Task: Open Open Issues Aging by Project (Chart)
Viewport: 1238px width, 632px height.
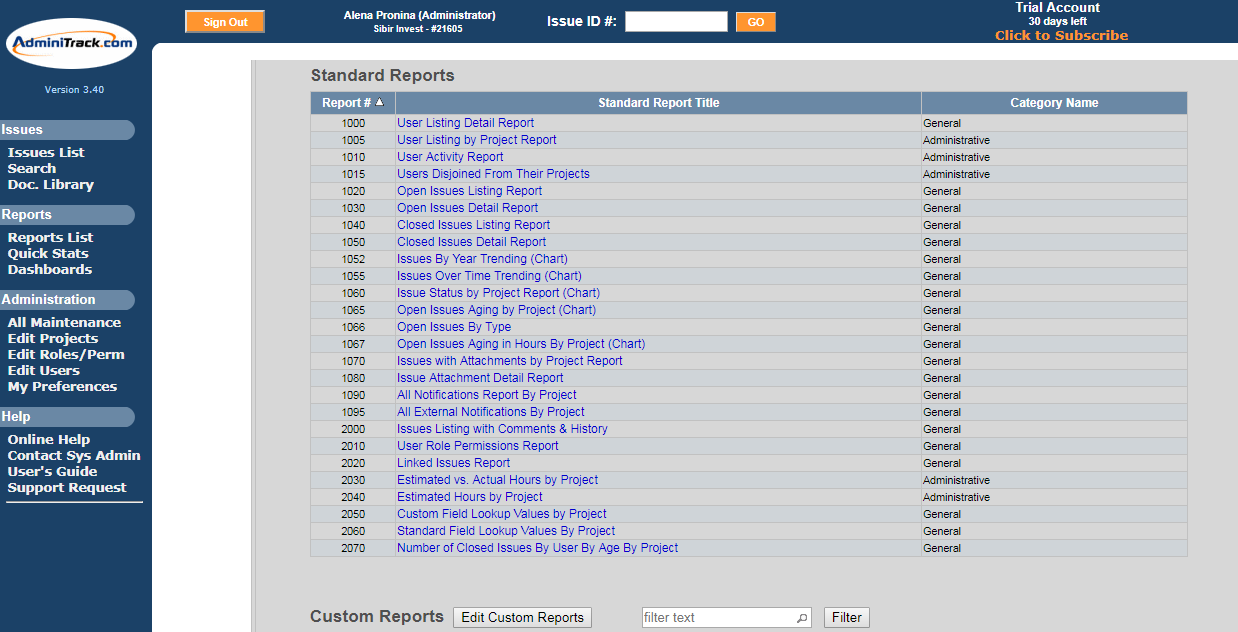Action: [x=496, y=310]
